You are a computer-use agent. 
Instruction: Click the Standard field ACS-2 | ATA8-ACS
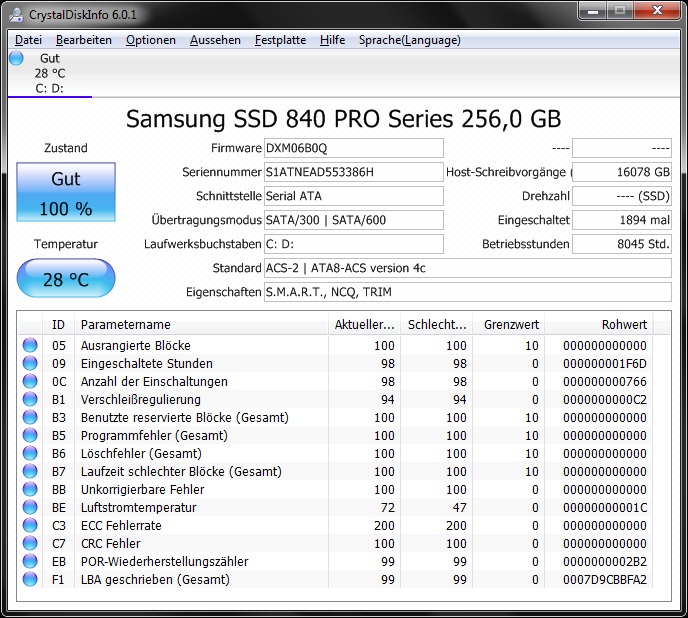point(468,268)
